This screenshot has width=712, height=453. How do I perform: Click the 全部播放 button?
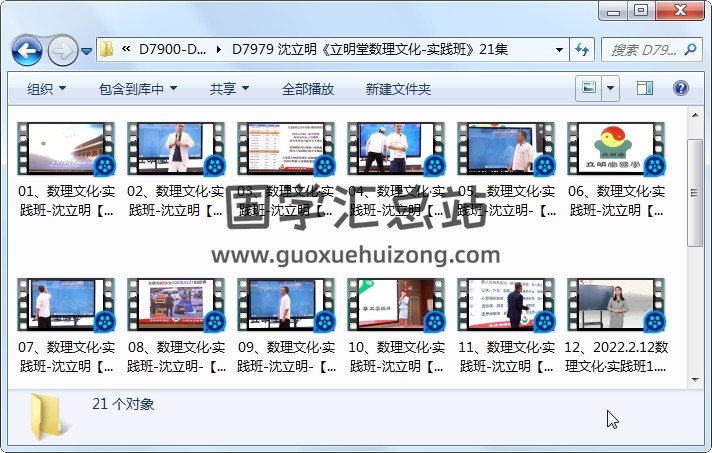pos(308,89)
